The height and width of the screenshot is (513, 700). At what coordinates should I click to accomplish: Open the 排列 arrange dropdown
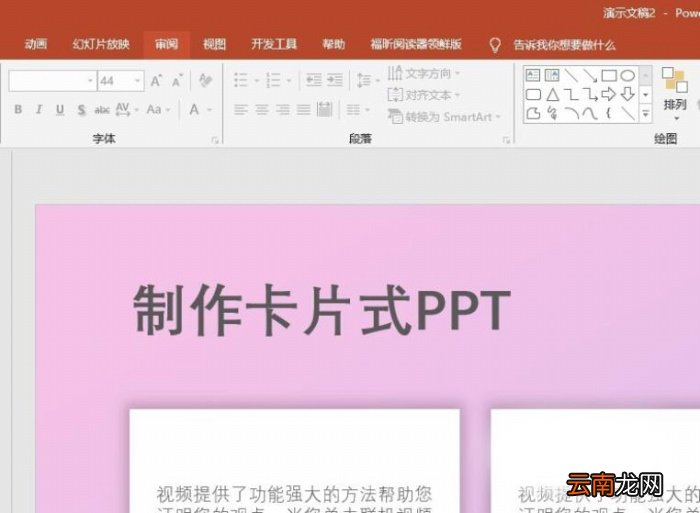pos(675,94)
